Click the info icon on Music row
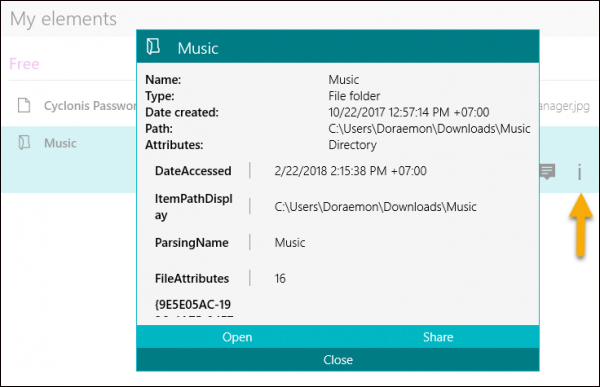 [579, 172]
